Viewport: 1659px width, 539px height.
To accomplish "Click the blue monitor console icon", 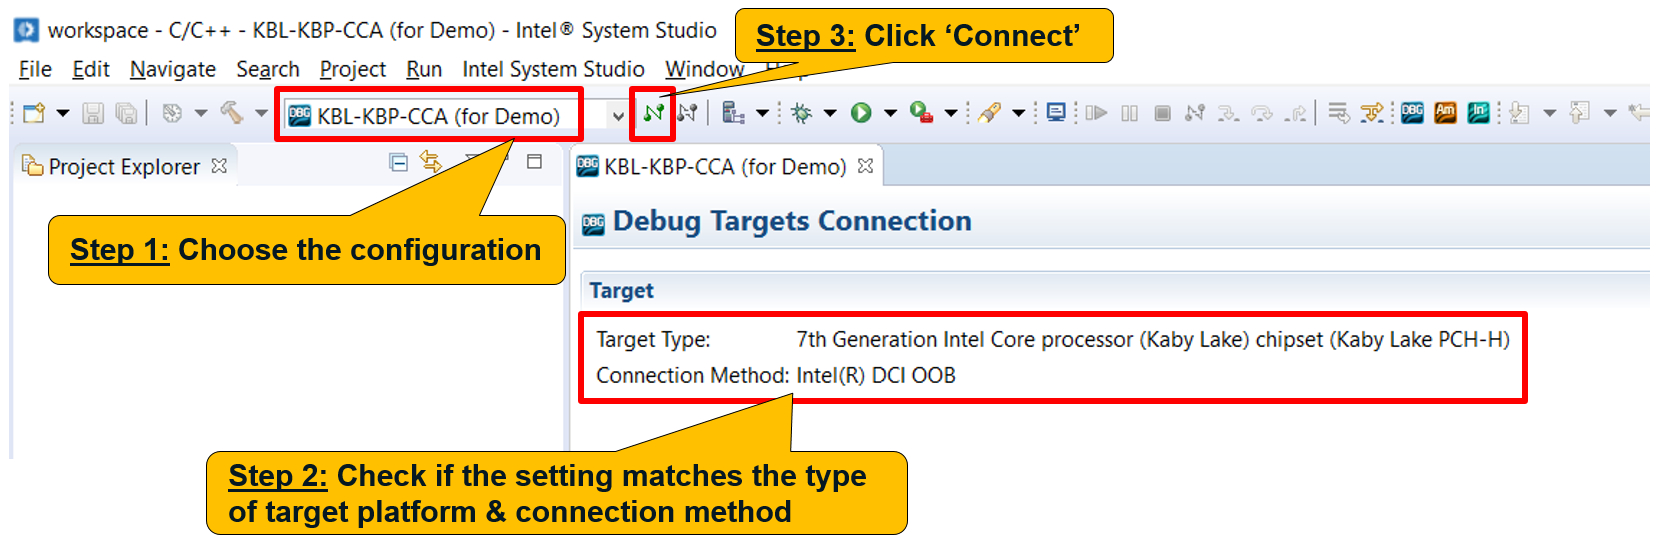I will click(x=1056, y=112).
